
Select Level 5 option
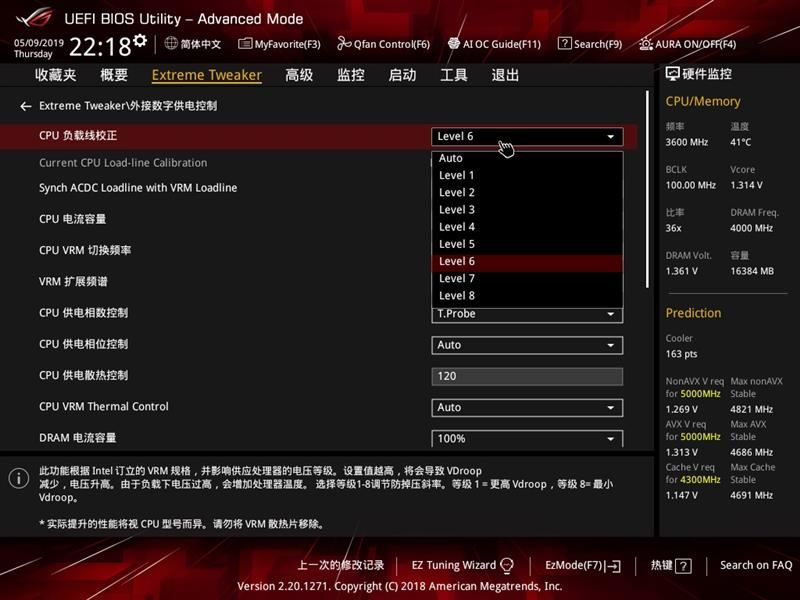point(527,244)
